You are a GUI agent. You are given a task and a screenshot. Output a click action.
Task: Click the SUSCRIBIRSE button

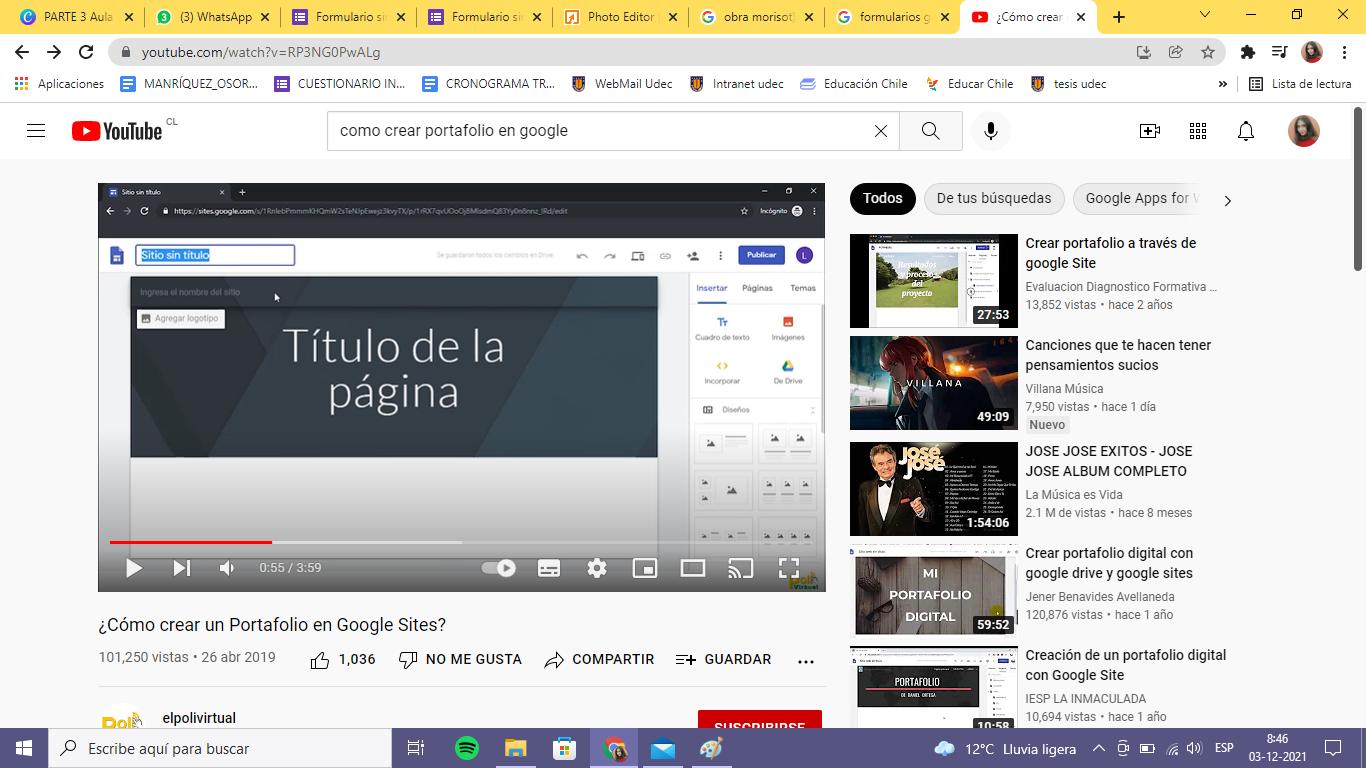[x=760, y=720]
